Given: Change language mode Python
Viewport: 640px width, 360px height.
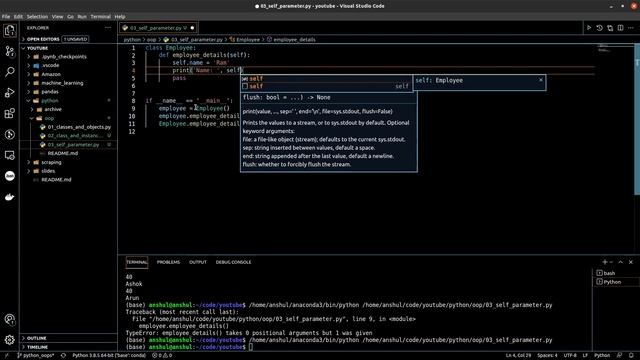Looking at the screenshot, I should tap(602, 356).
